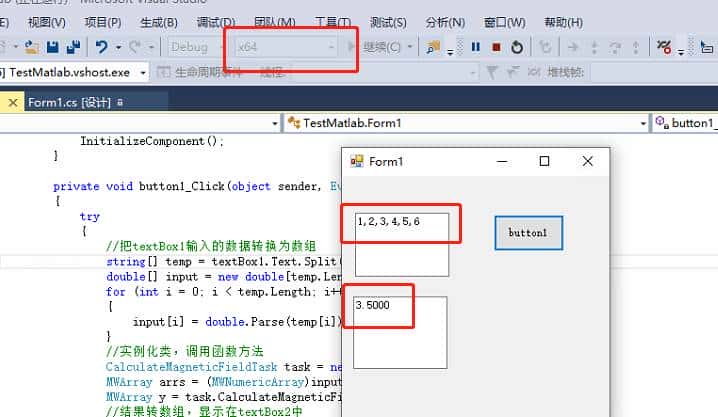This screenshot has width=718, height=417.
Task: Expand the undo history dropdown arrow
Action: (x=118, y=47)
